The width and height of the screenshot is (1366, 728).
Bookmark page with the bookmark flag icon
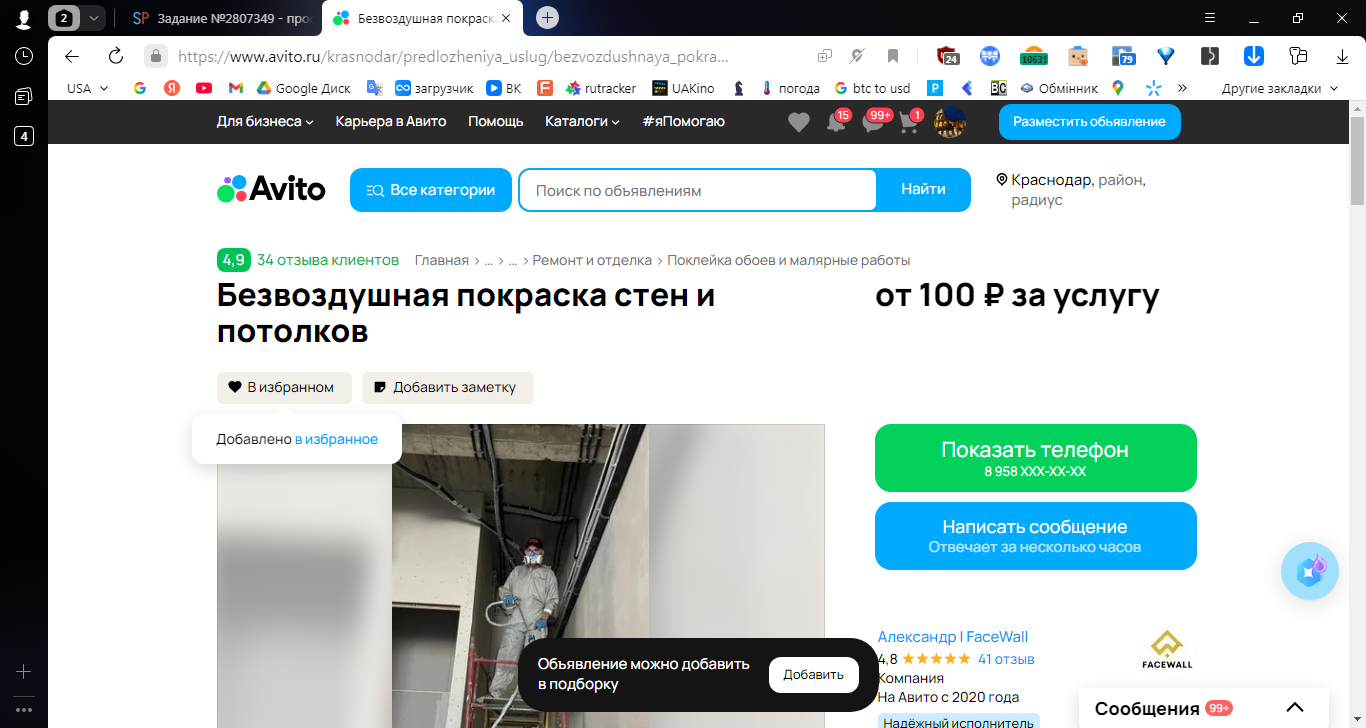[893, 56]
